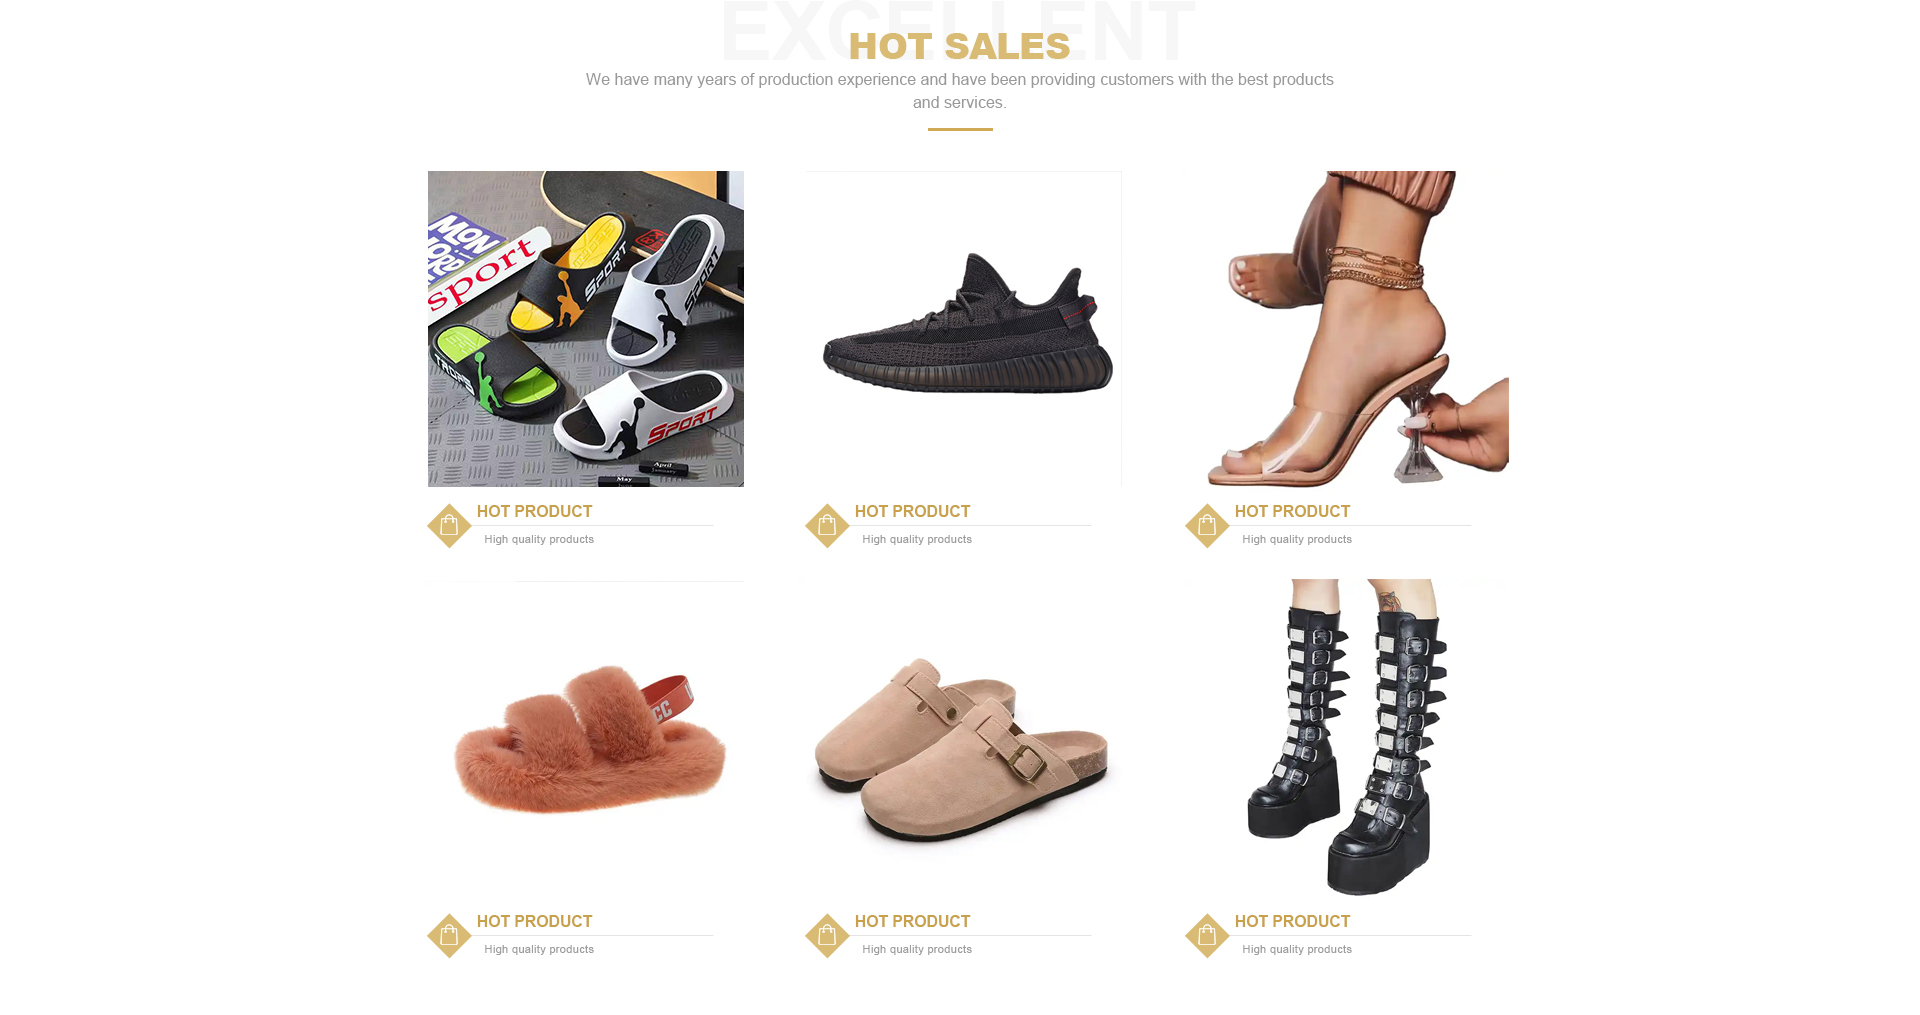Image resolution: width=1920 pixels, height=1015 pixels.
Task: Click shopping bag icon under black sneaker
Action: click(x=827, y=525)
